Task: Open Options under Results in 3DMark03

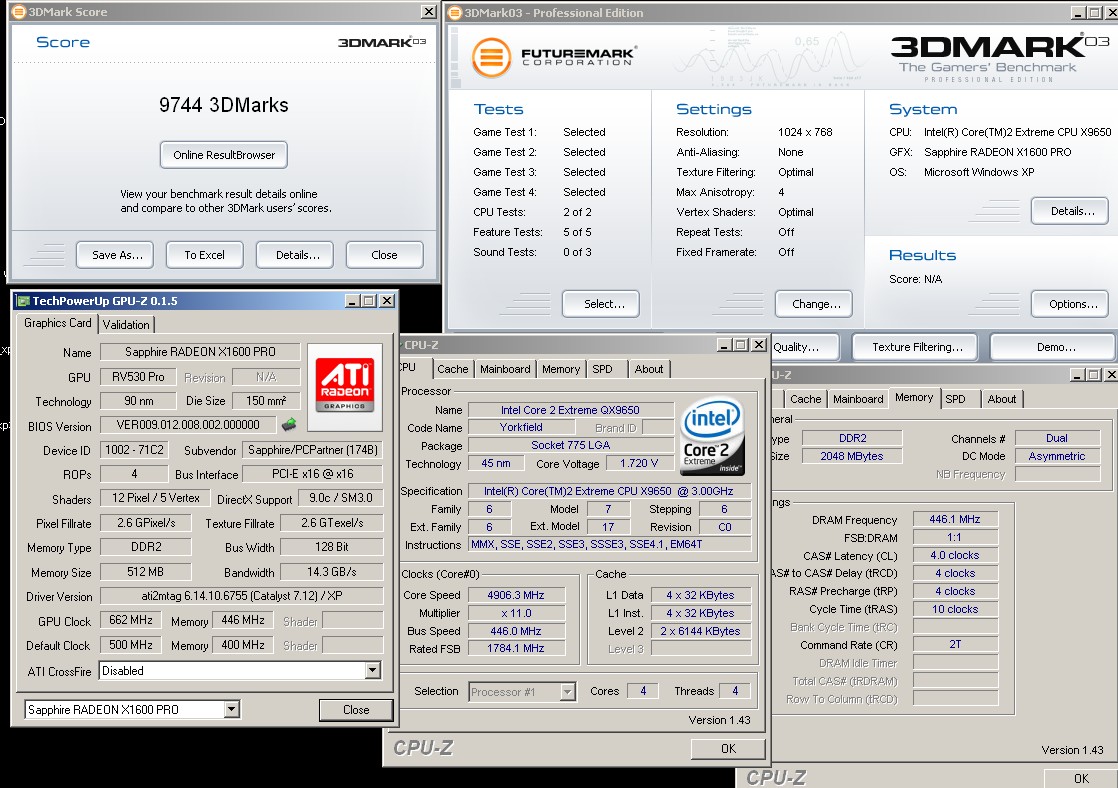Action: (x=1070, y=304)
